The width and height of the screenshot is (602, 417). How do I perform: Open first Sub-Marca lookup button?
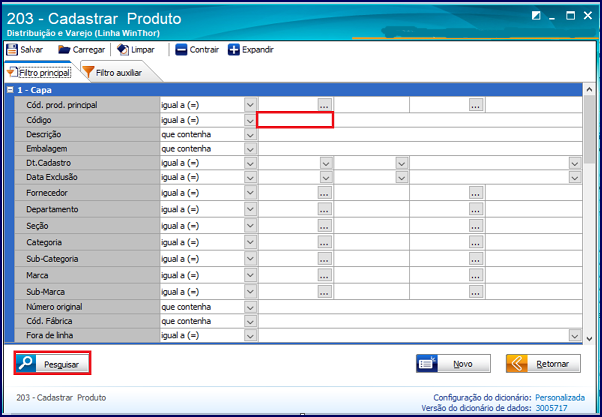[324, 292]
